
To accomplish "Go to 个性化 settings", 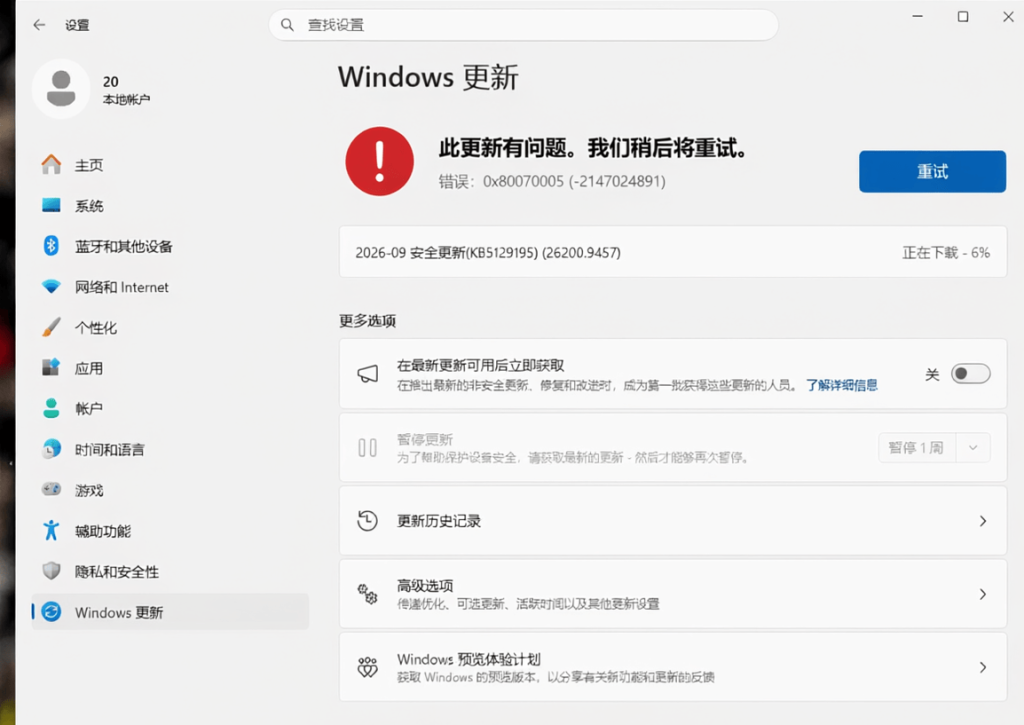I will pyautogui.click(x=170, y=327).
